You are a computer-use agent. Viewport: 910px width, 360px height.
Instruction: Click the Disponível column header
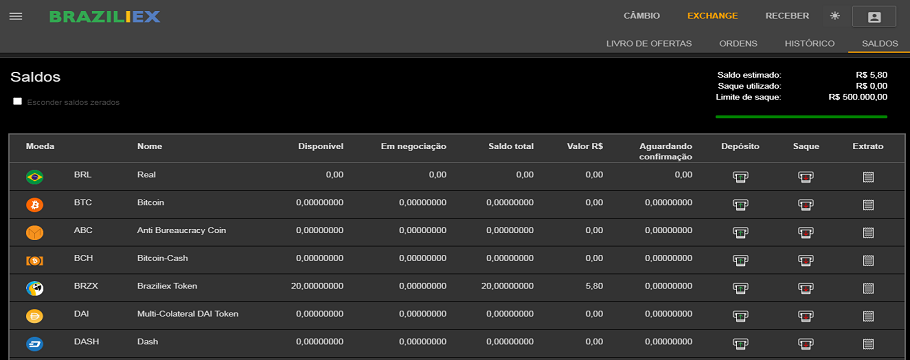320,146
